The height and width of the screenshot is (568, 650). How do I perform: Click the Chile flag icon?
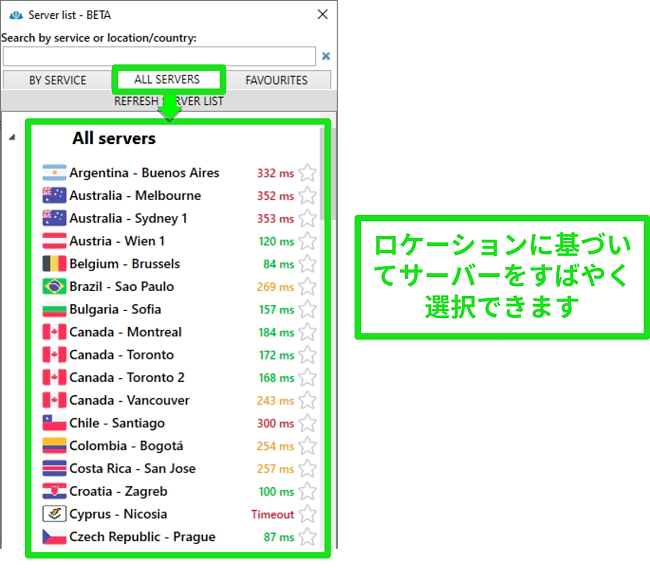click(x=54, y=423)
